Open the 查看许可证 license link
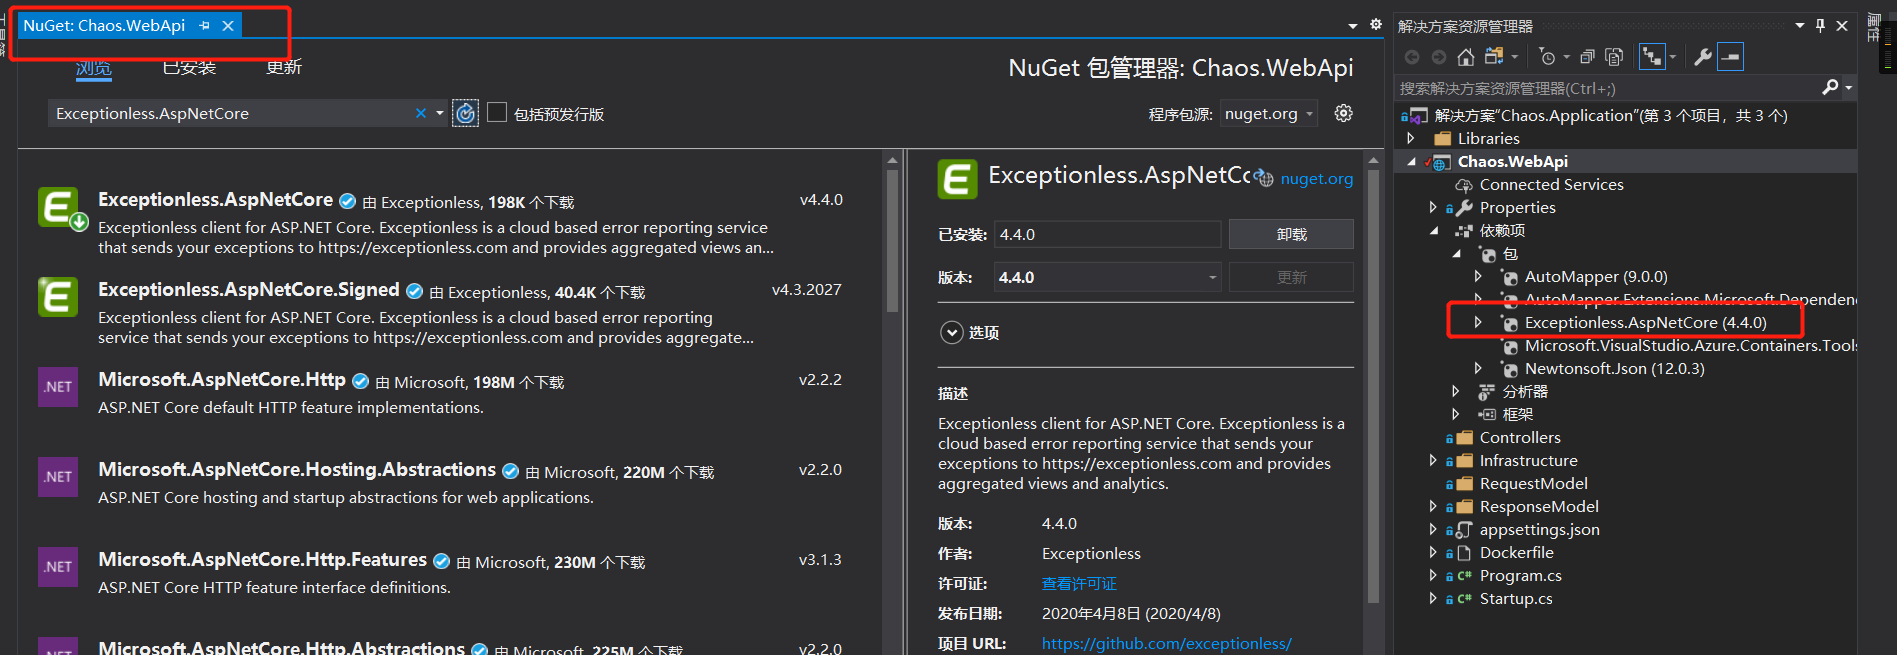 (x=1079, y=583)
